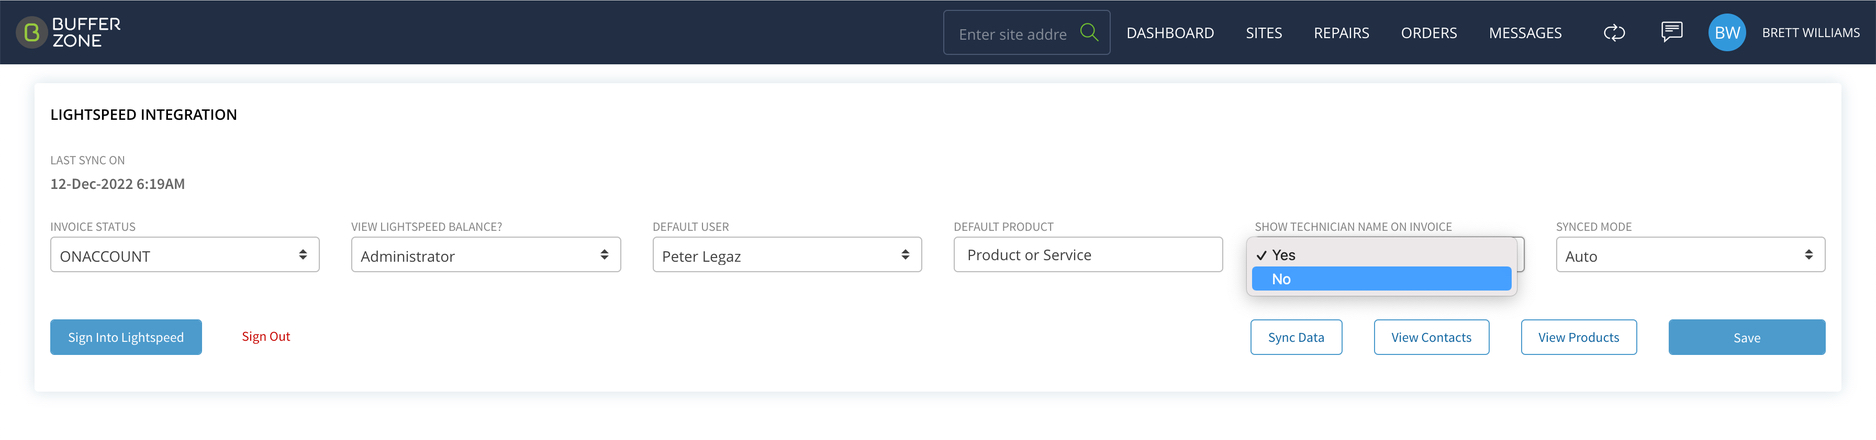Click the sync refresh arrows icon
Image resolution: width=1876 pixels, height=440 pixels.
[x=1614, y=33]
